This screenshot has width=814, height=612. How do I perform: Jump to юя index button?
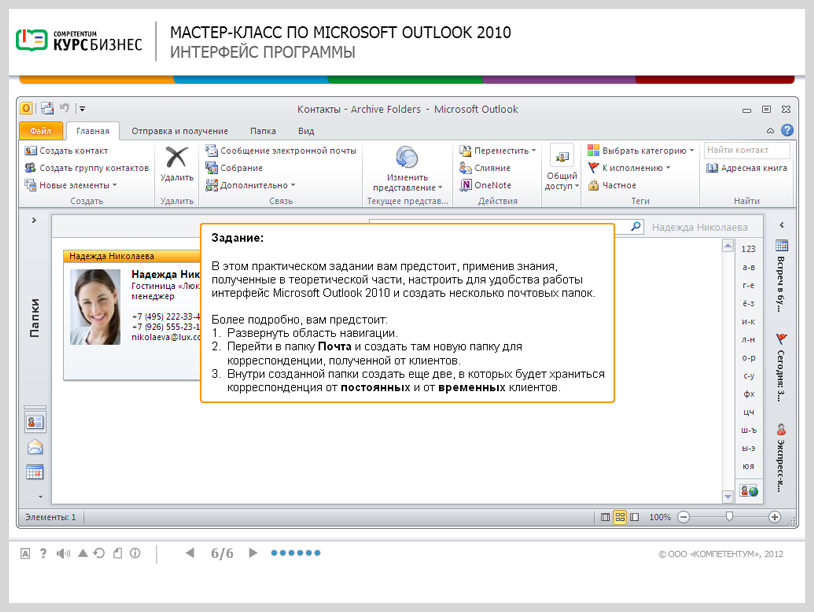(748, 466)
